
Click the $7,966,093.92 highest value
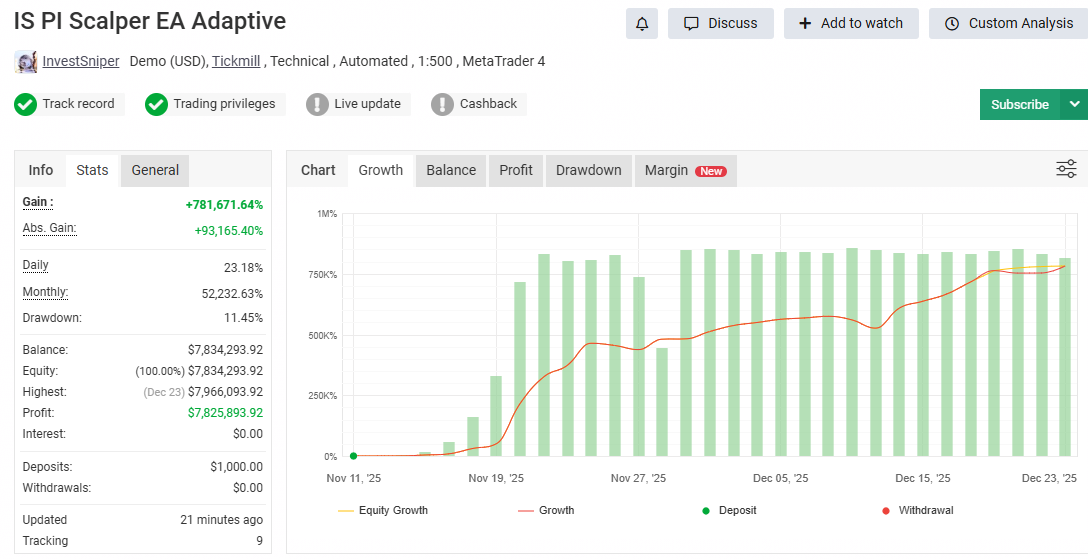pyautogui.click(x=226, y=392)
